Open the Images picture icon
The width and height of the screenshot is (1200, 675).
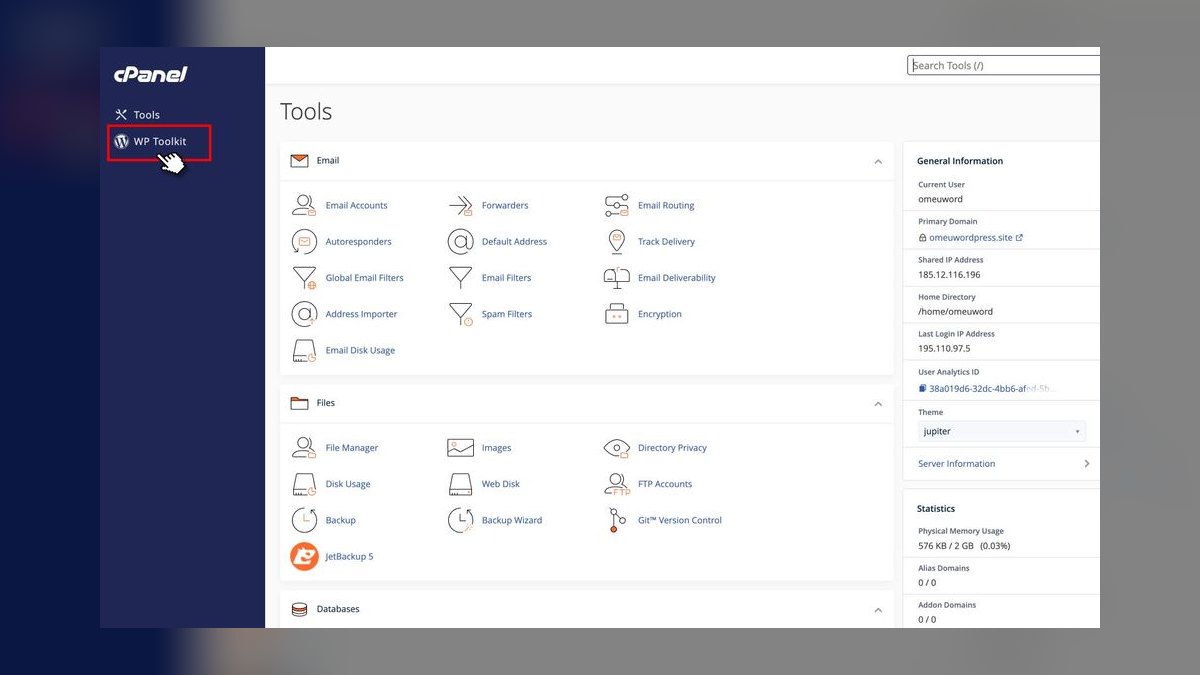tap(460, 447)
